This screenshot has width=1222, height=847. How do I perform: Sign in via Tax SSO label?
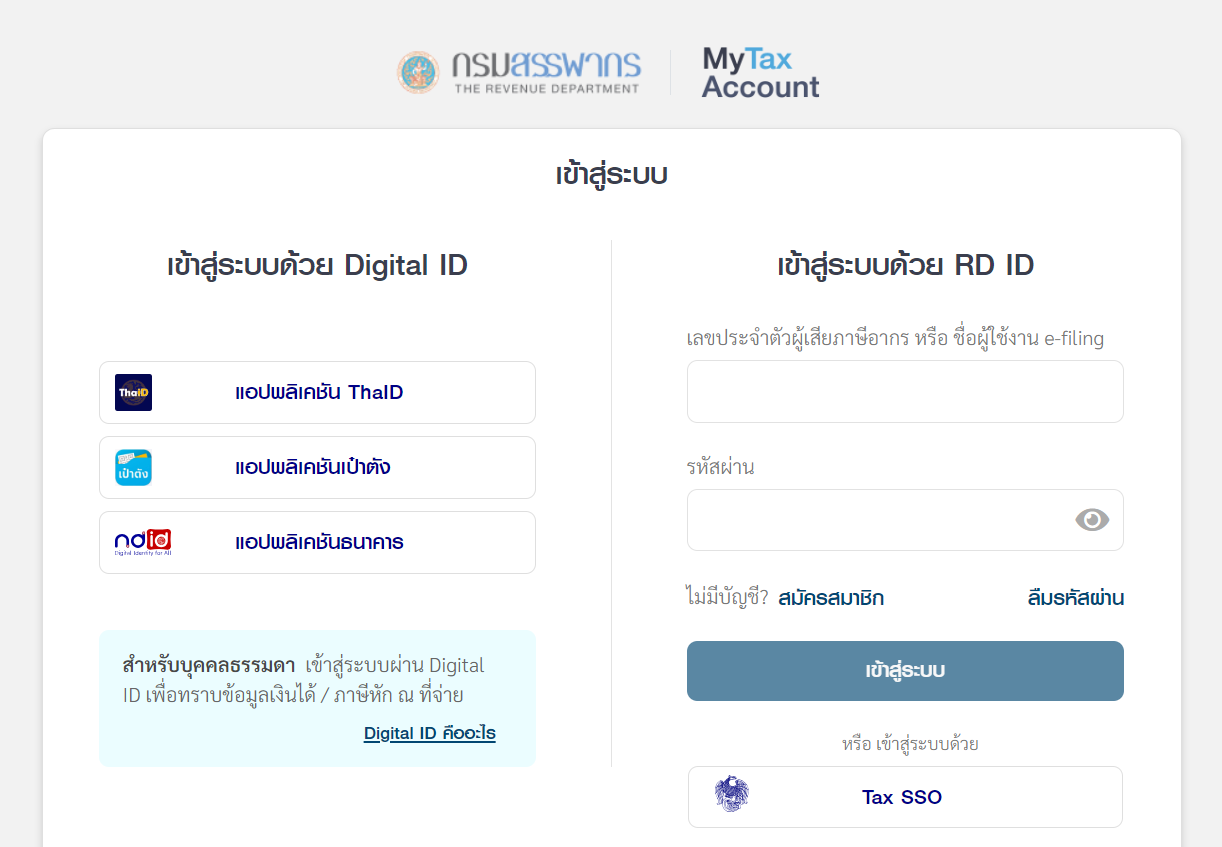coord(902,797)
